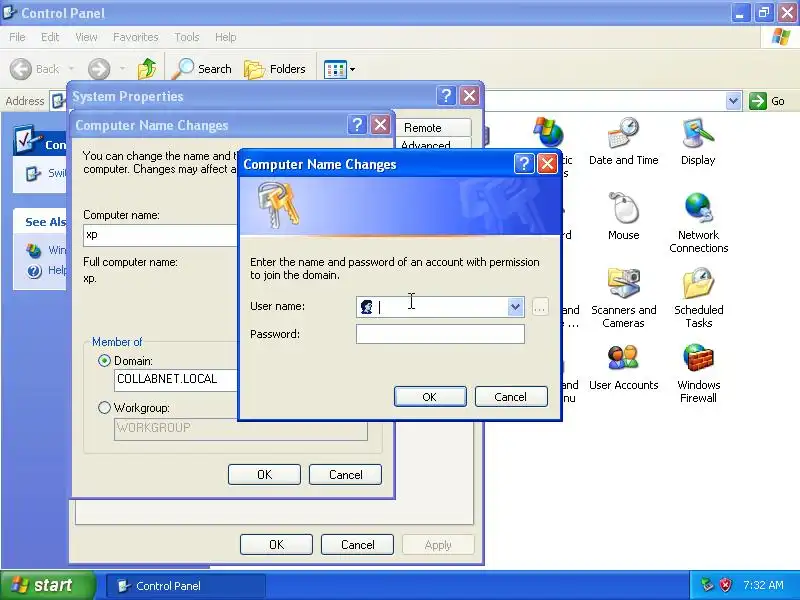Screen dimensions: 800x600
Task: Click OK in back Computer Name Changes dialog
Action: point(264,474)
